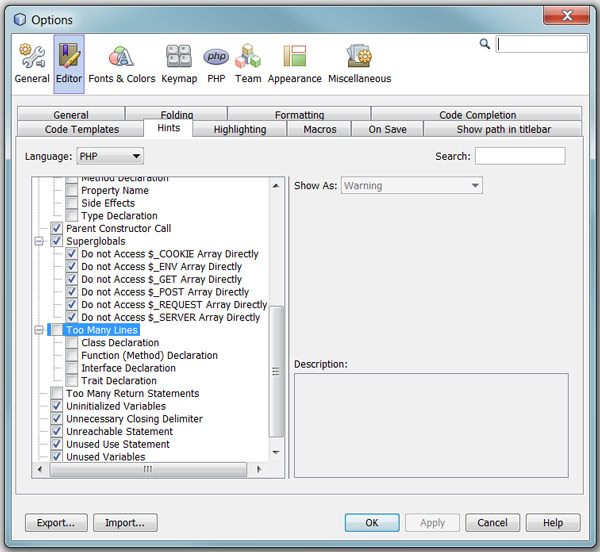Image resolution: width=600 pixels, height=552 pixels.
Task: Toggle Do not Access $_SERVER Array Directly
Action: coord(72,317)
